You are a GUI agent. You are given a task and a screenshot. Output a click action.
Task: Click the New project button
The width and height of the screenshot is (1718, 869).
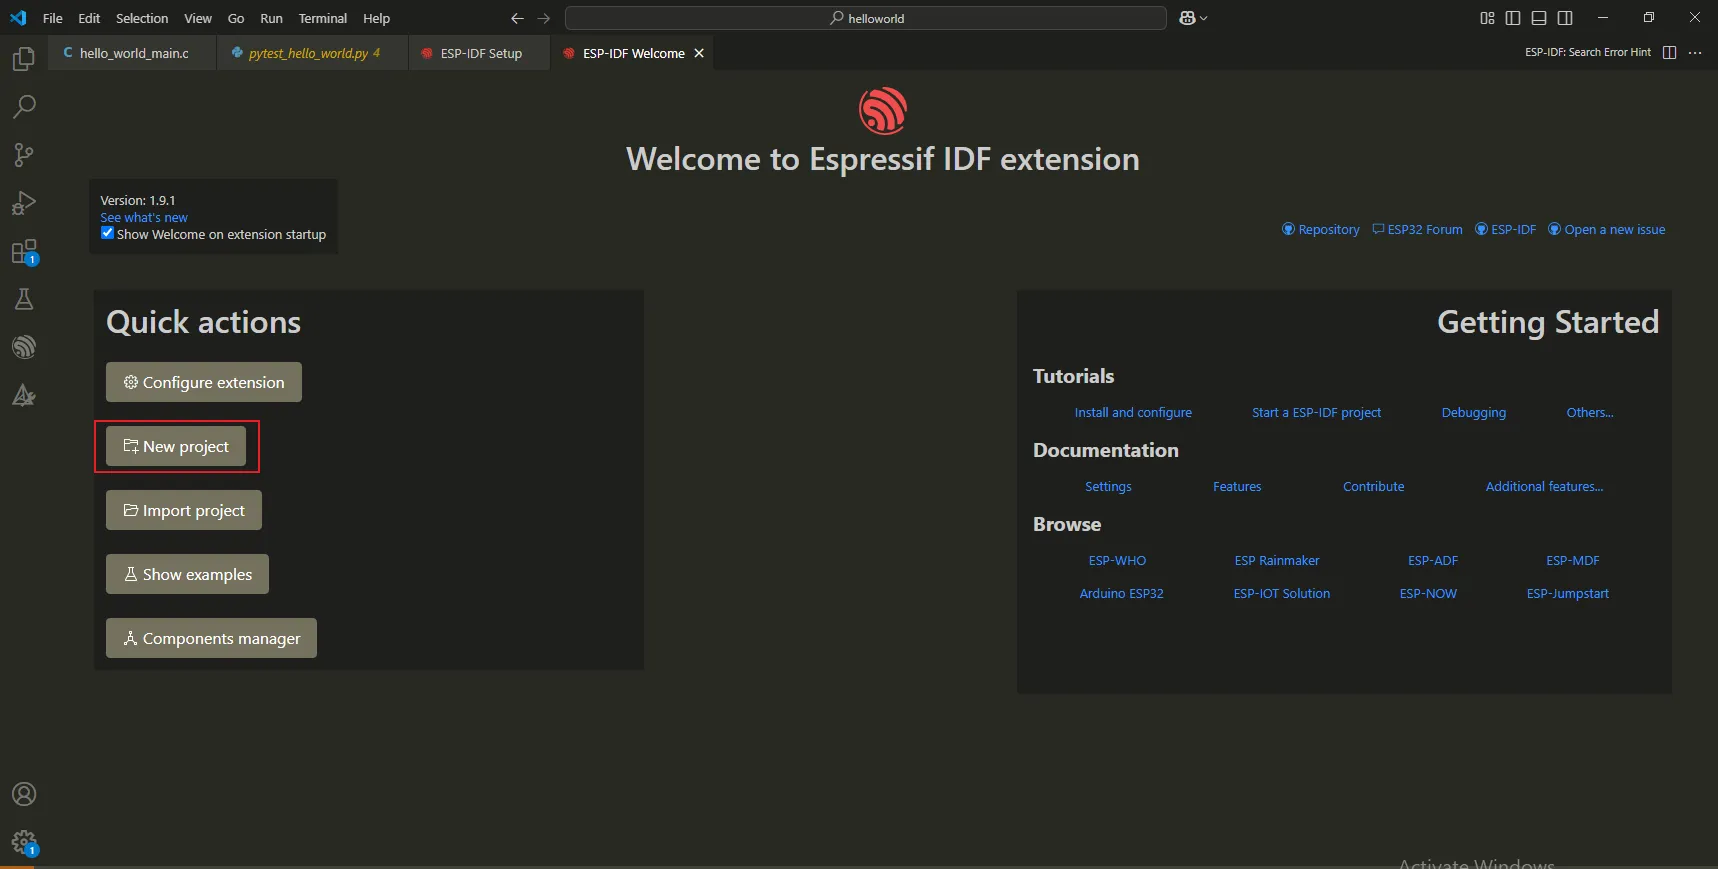click(x=176, y=446)
